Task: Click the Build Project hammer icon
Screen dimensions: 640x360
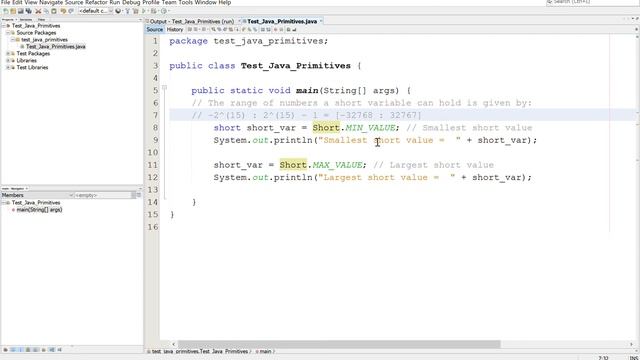Action: (127, 11)
